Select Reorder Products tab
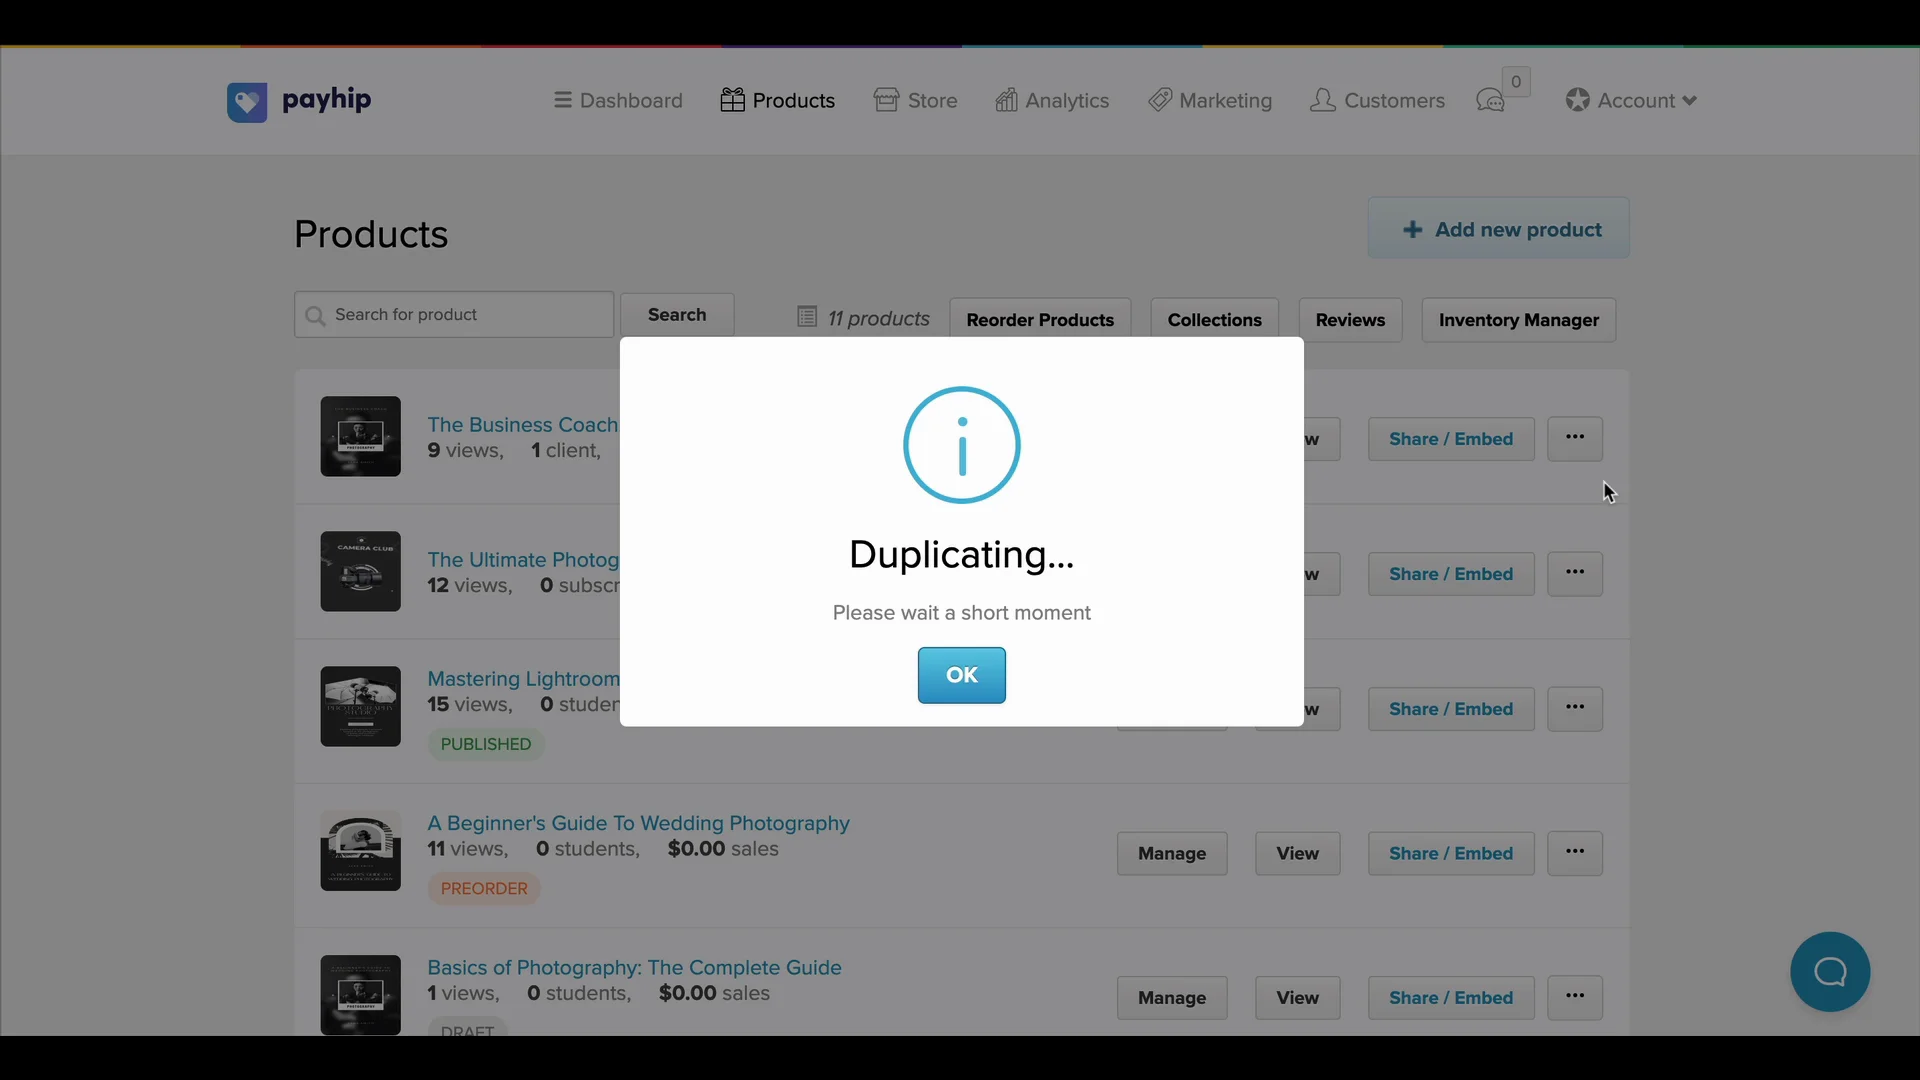The height and width of the screenshot is (1080, 1920). (x=1040, y=319)
